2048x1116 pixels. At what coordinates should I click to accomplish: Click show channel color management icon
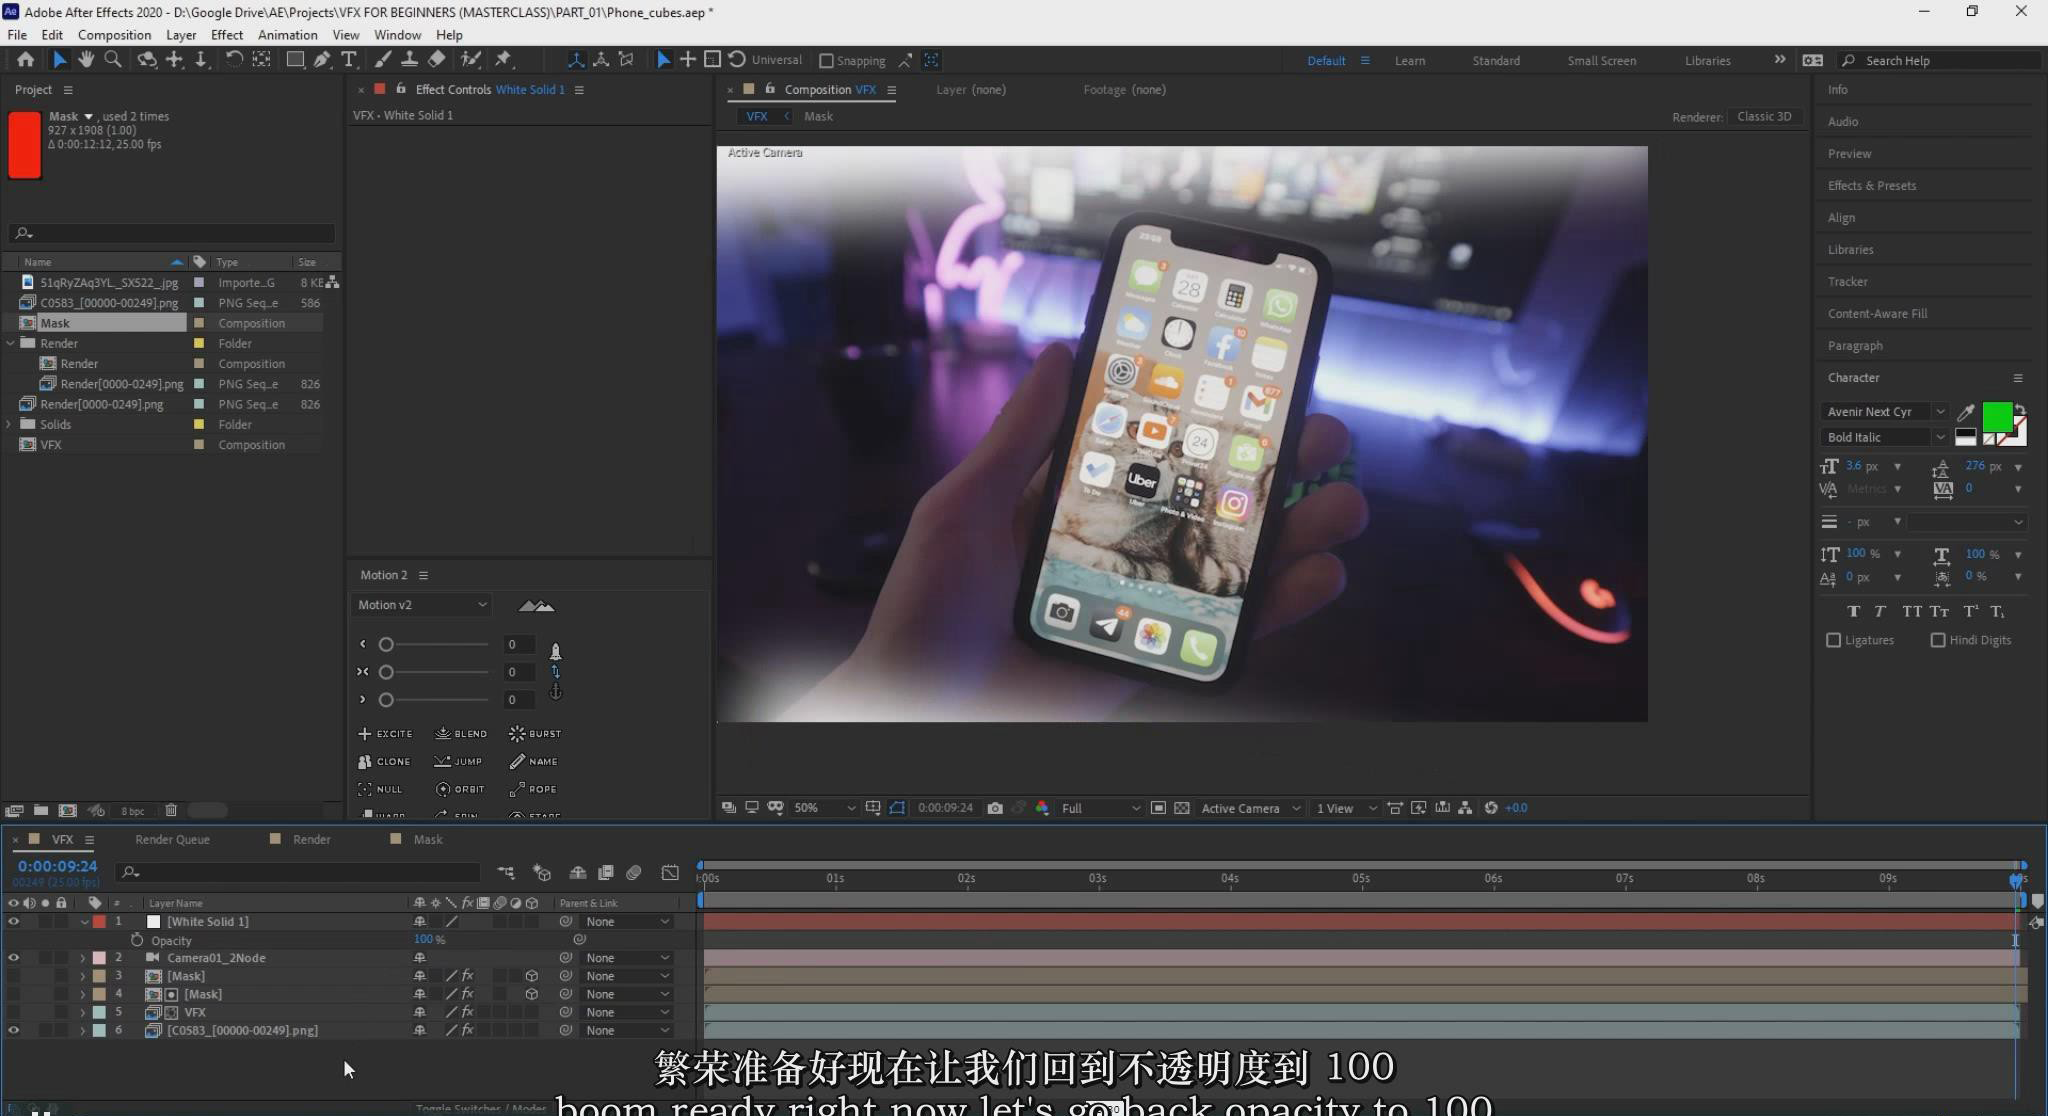pos(1042,808)
